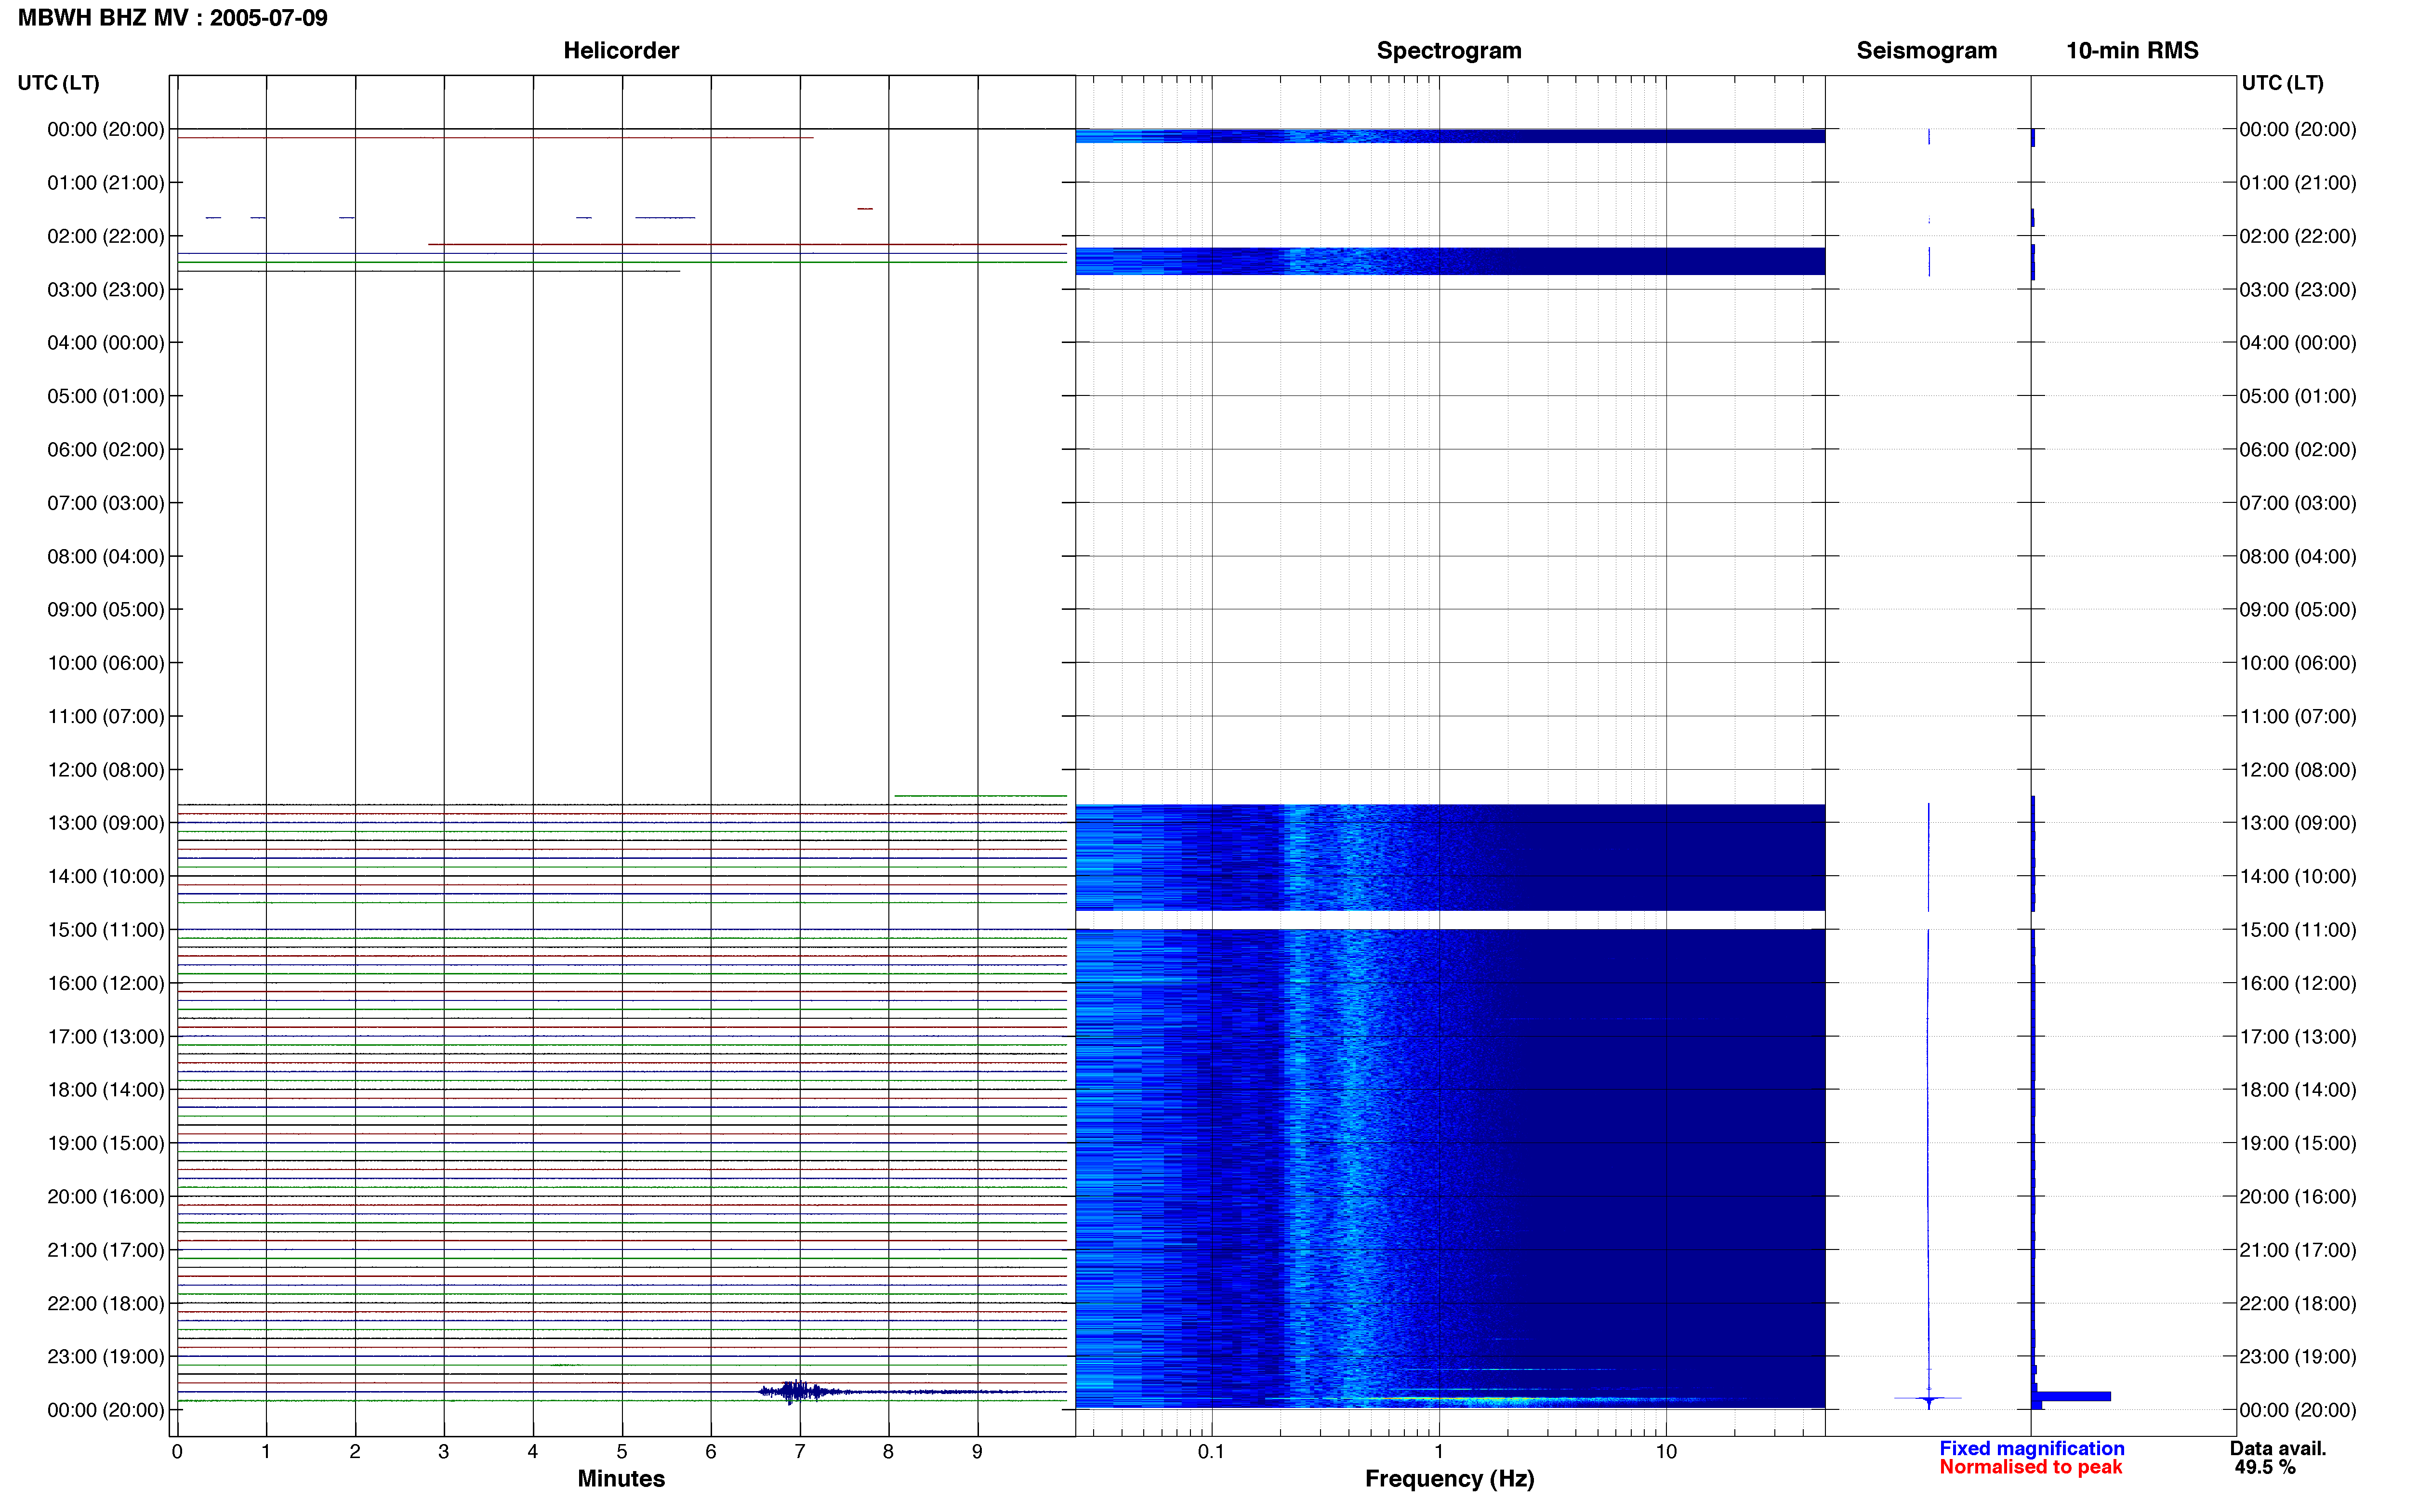Click the 7 tick label on the Minutes axis

pyautogui.click(x=800, y=1452)
